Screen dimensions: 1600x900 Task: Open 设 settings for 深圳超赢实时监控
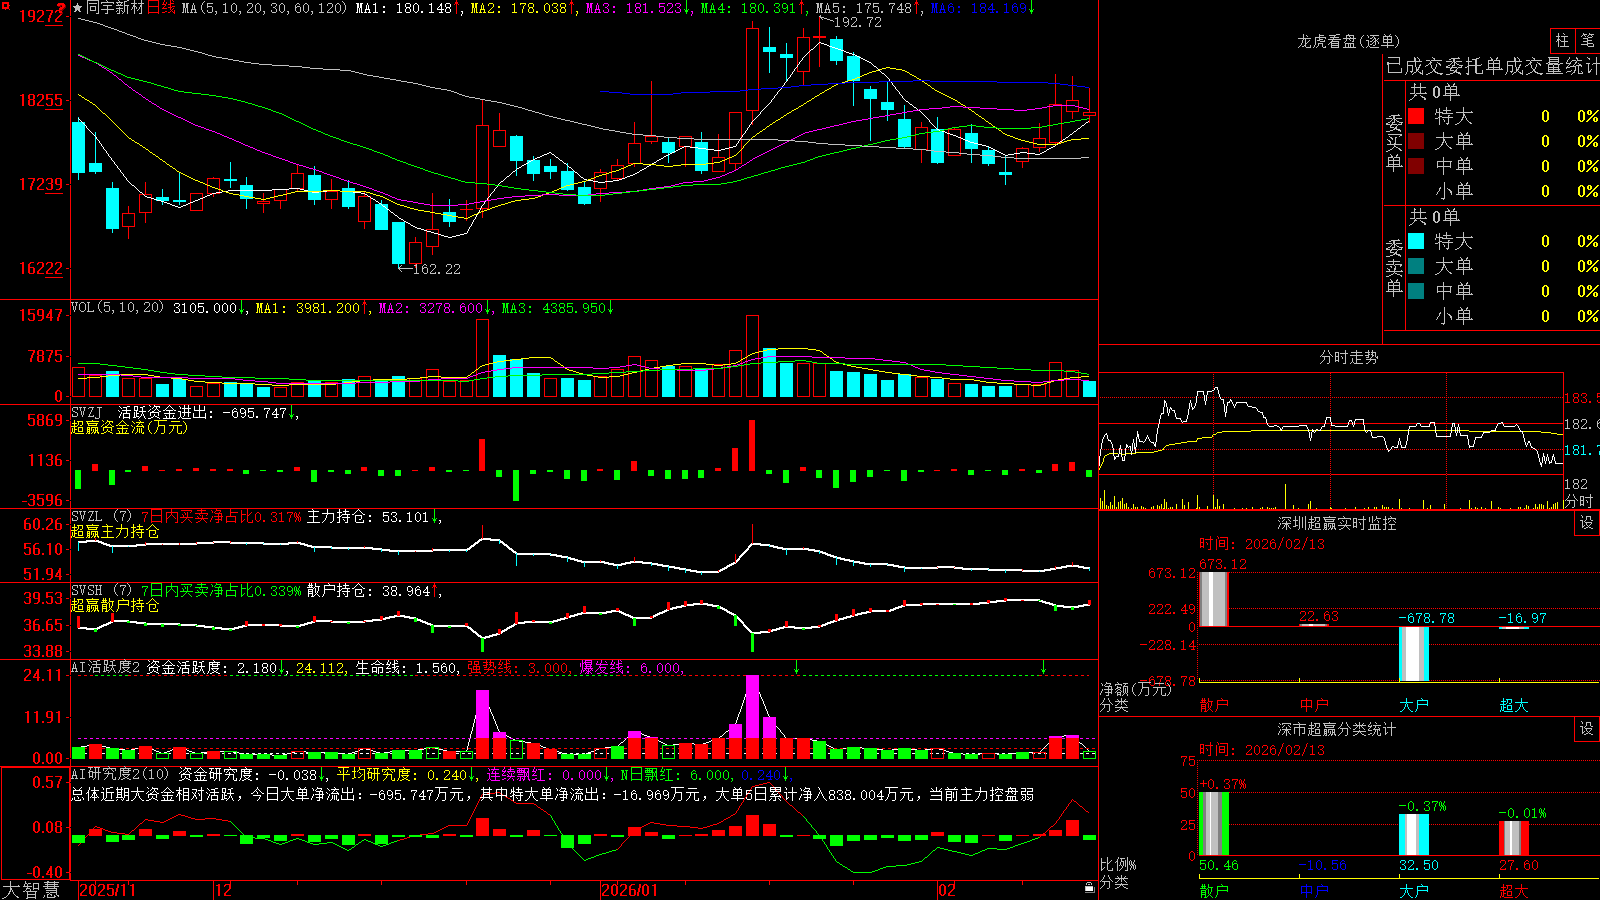pyautogui.click(x=1587, y=523)
